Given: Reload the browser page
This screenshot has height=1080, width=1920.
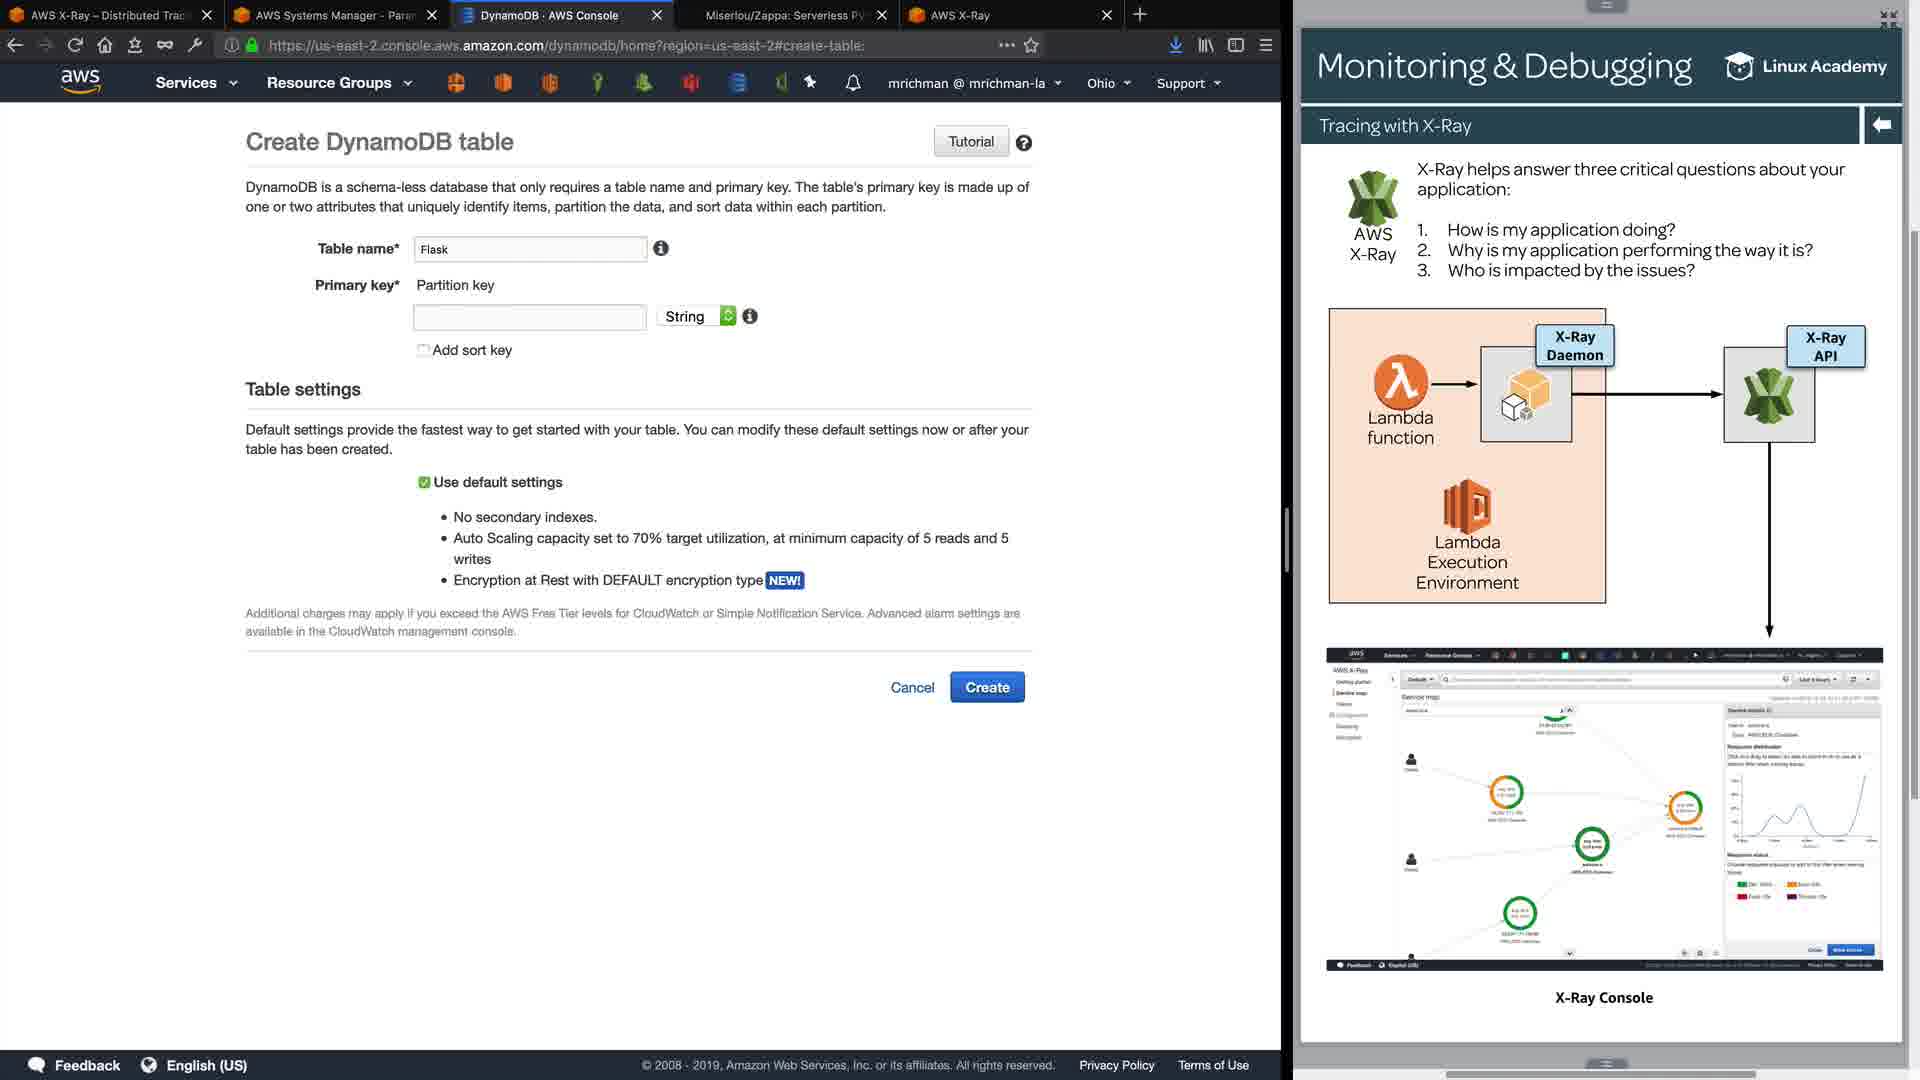Looking at the screenshot, I should pyautogui.click(x=75, y=45).
